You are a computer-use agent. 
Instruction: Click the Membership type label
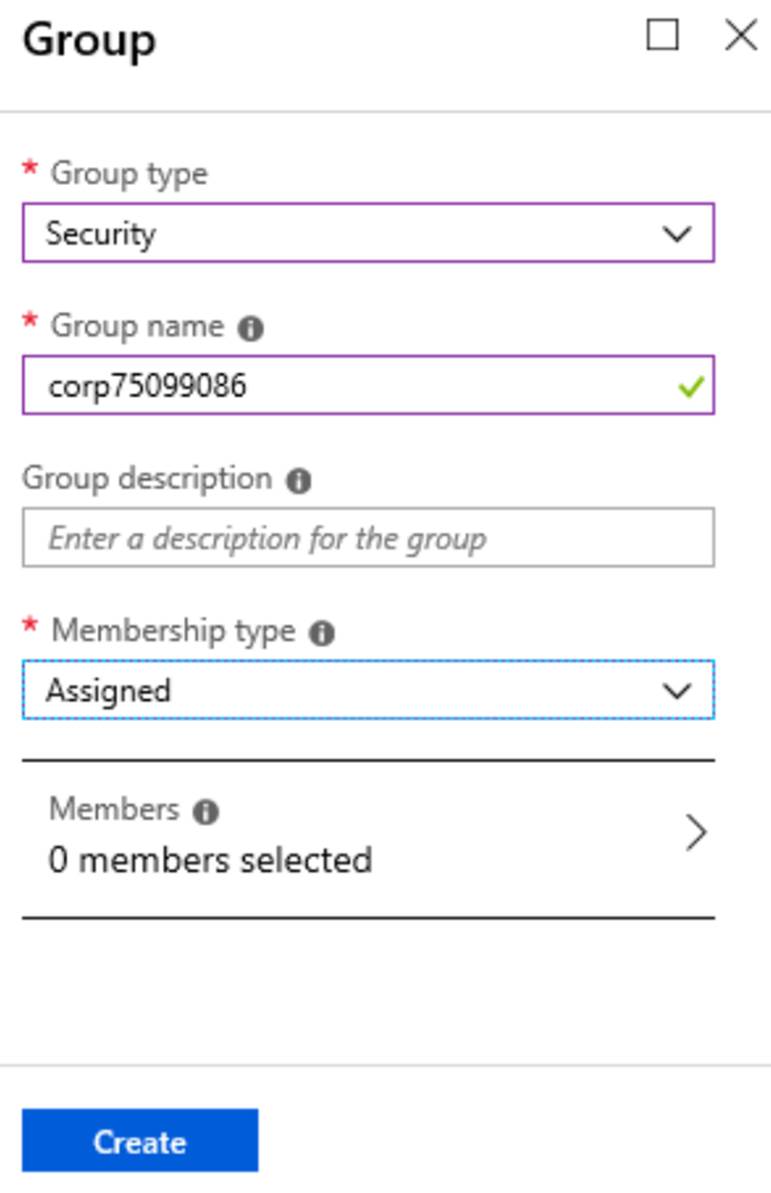[173, 631]
